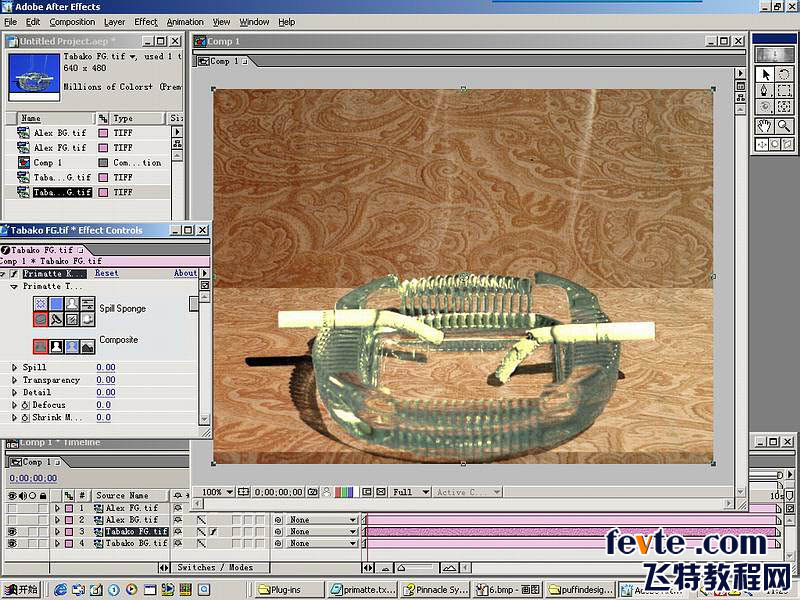Open the Animation menu
Image resolution: width=800 pixels, height=600 pixels.
pos(185,22)
